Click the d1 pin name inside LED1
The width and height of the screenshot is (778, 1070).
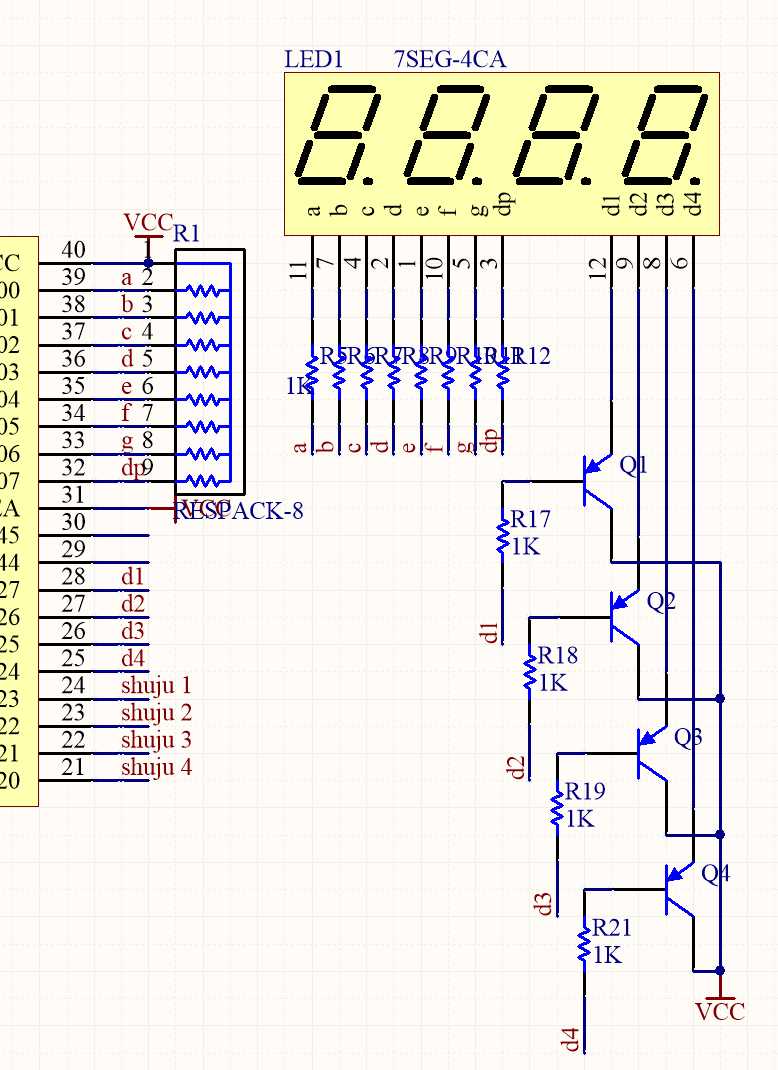611,205
